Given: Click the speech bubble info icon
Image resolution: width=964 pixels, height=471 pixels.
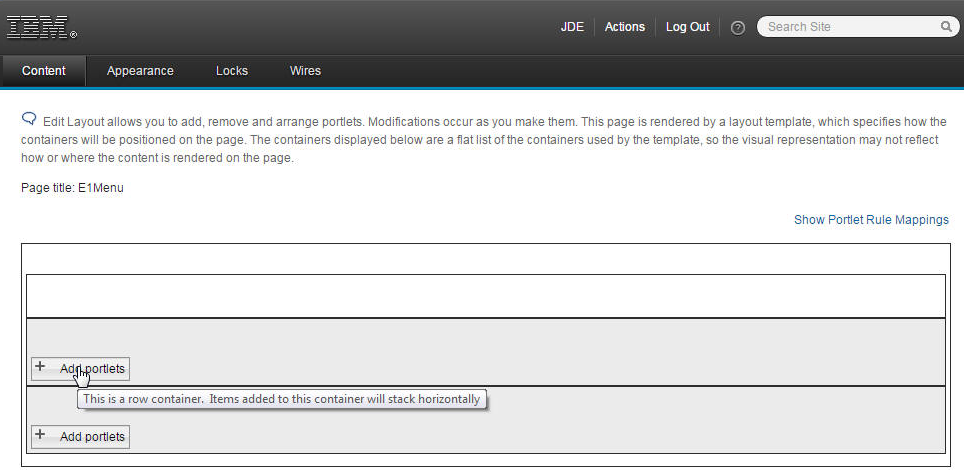Looking at the screenshot, I should coord(29,119).
